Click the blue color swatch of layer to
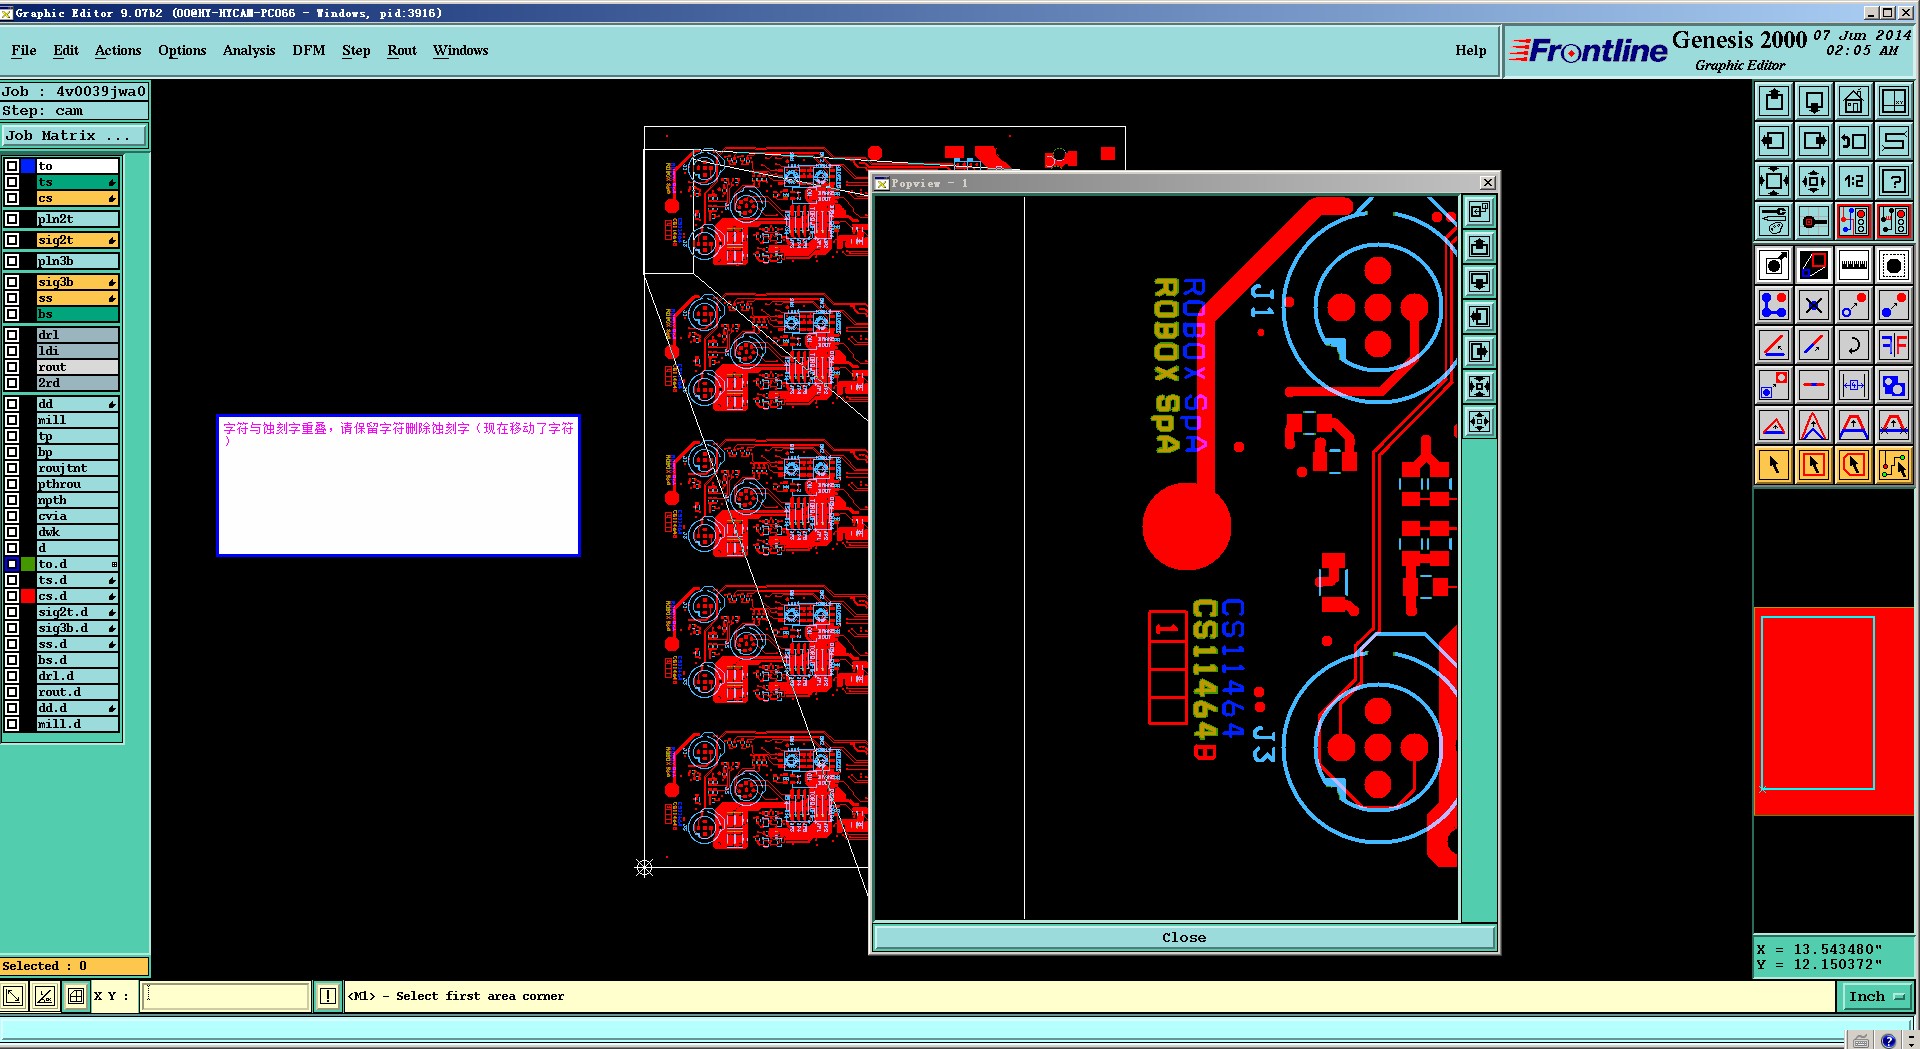This screenshot has height=1049, width=1920. point(28,166)
